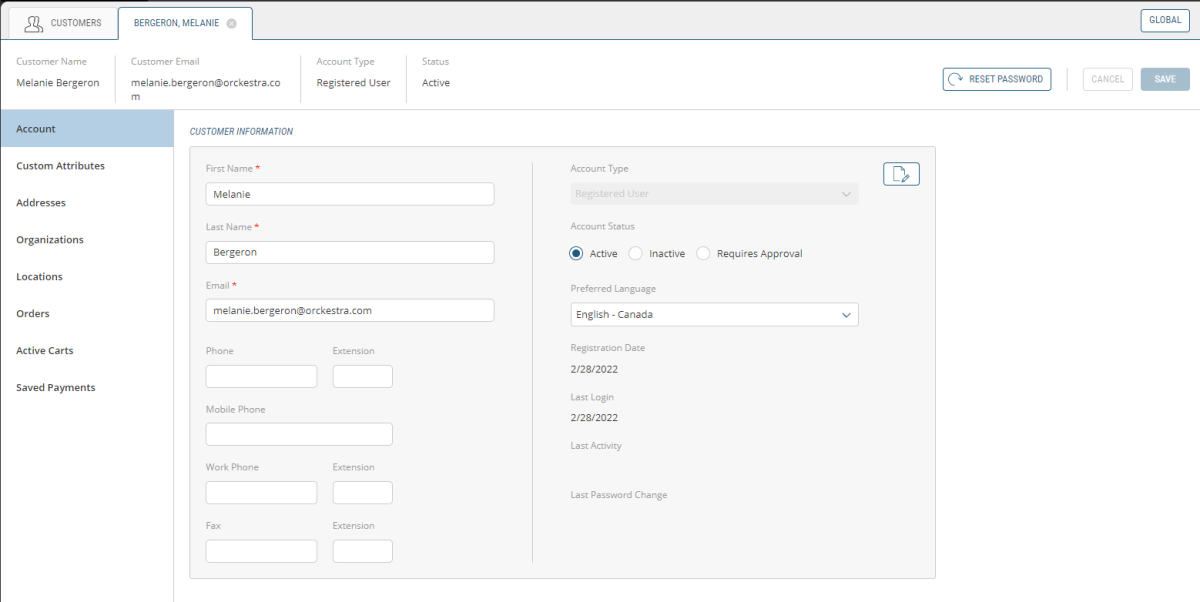Viewport: 1200px width, 602px height.
Task: Open the Active Carts sidebar item
Action: pyautogui.click(x=45, y=351)
